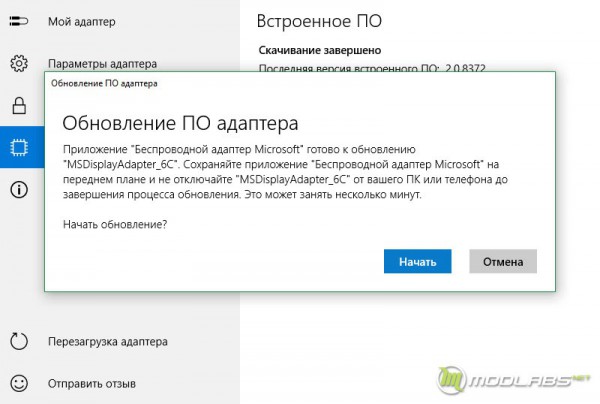Viewport: 600px width, 404px height.
Task: Open adapter settings via the gear icon
Action: click(19, 64)
